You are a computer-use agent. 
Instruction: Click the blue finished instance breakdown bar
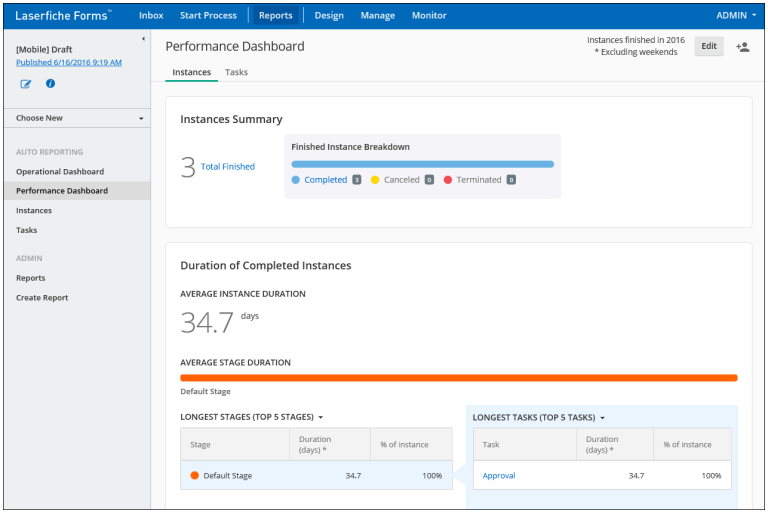tap(422, 165)
